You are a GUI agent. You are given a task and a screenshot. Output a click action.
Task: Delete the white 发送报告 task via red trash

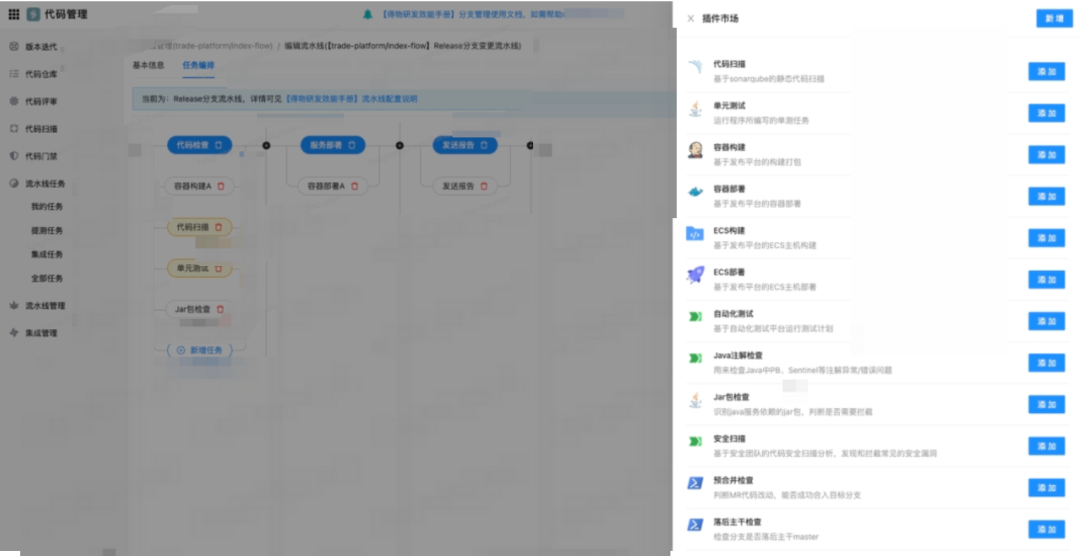pos(484,186)
